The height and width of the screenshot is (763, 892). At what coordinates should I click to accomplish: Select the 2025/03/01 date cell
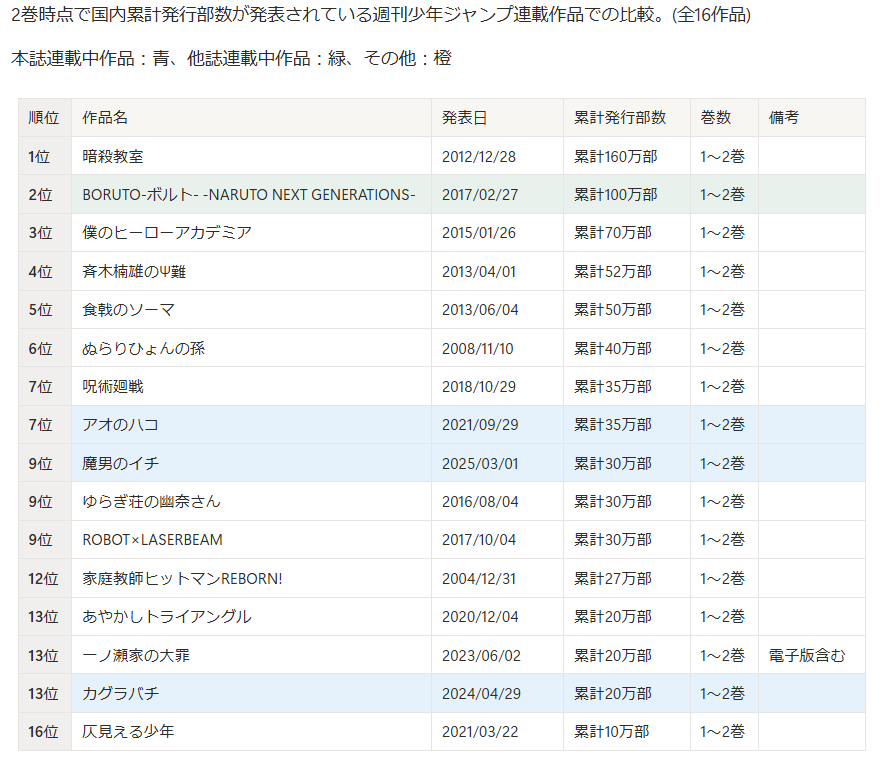tap(480, 463)
